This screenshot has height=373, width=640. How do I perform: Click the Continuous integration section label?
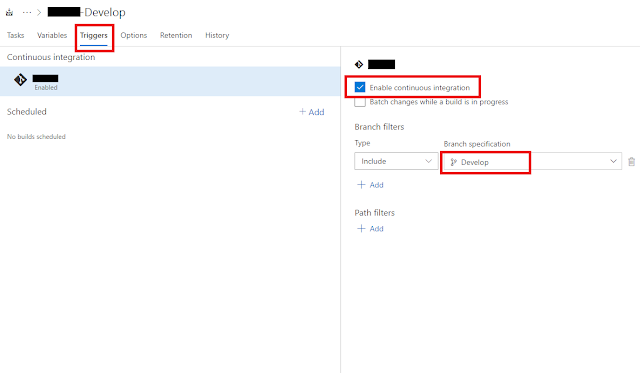[x=51, y=57]
